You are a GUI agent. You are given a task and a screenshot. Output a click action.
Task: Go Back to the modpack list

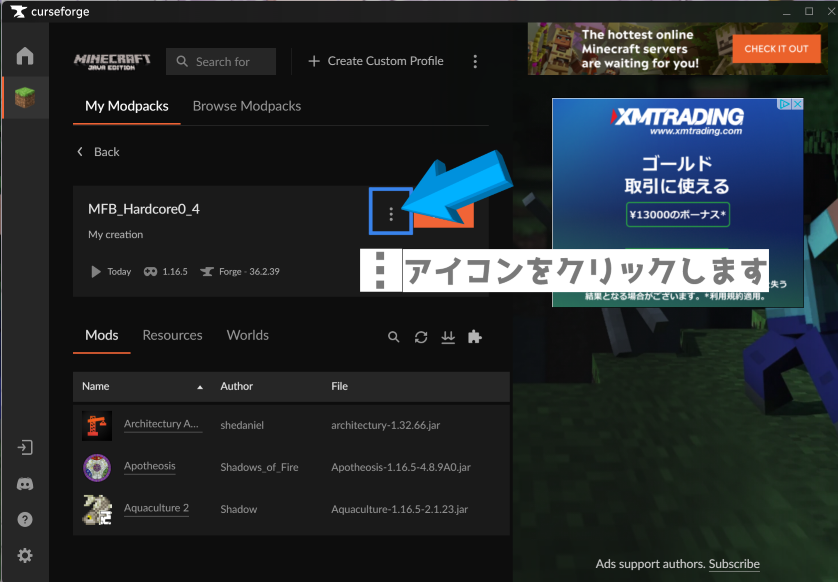98,152
